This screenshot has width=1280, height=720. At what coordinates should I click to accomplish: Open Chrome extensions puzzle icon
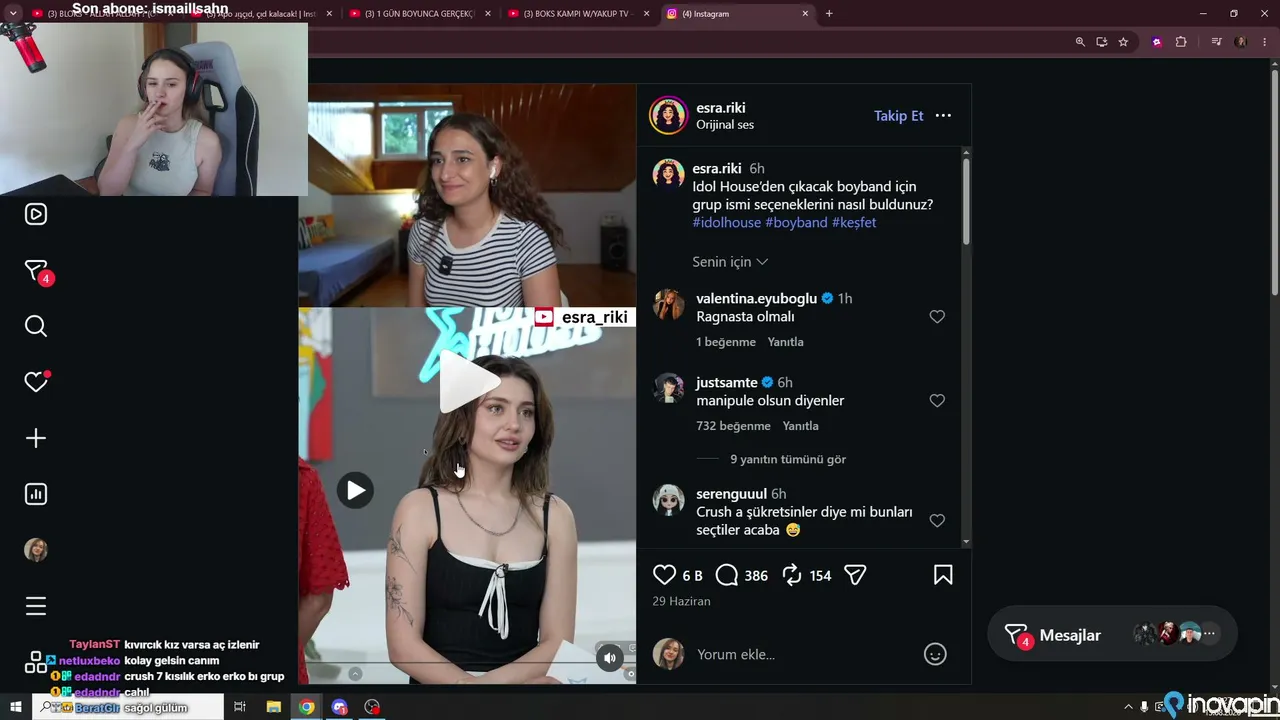pos(1181,42)
